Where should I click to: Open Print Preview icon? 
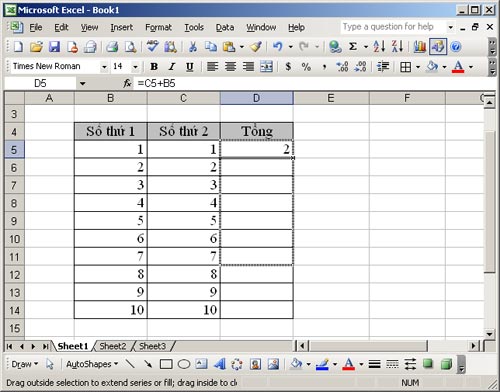click(130, 47)
